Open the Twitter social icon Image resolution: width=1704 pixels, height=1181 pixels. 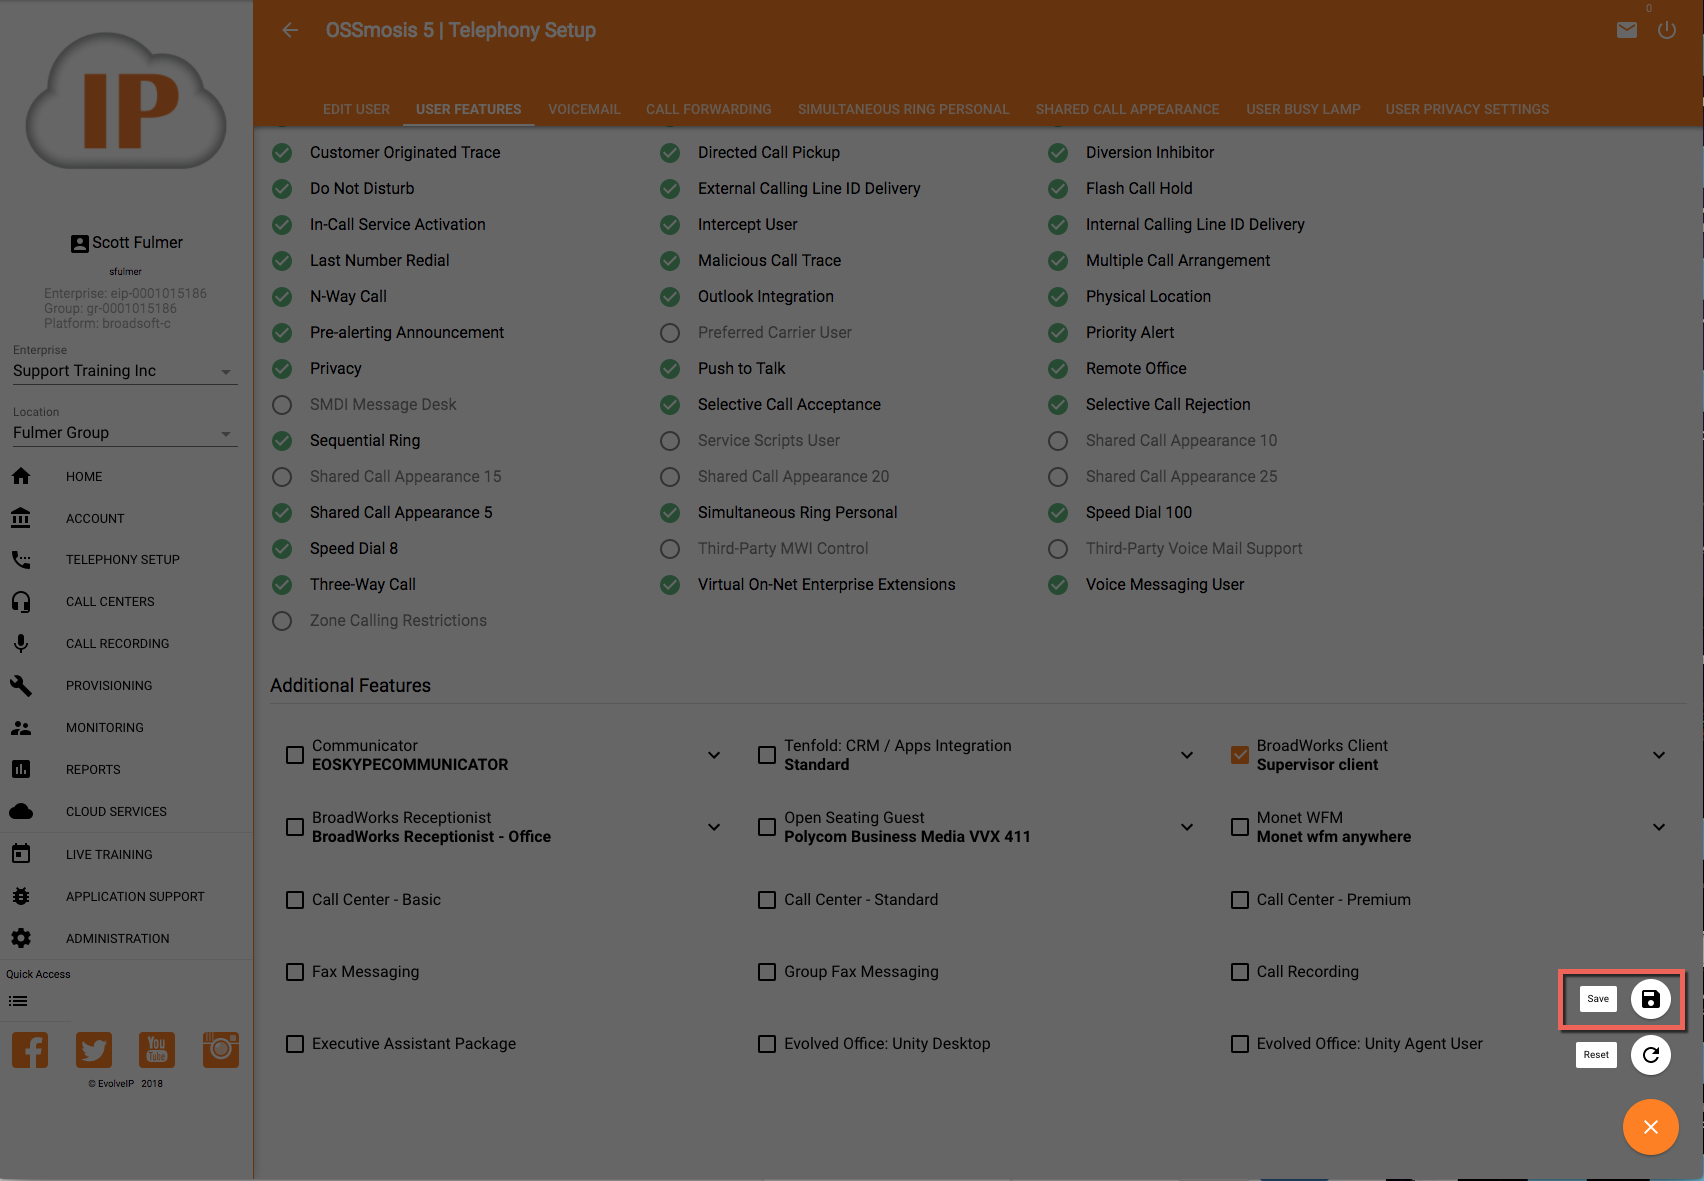94,1050
